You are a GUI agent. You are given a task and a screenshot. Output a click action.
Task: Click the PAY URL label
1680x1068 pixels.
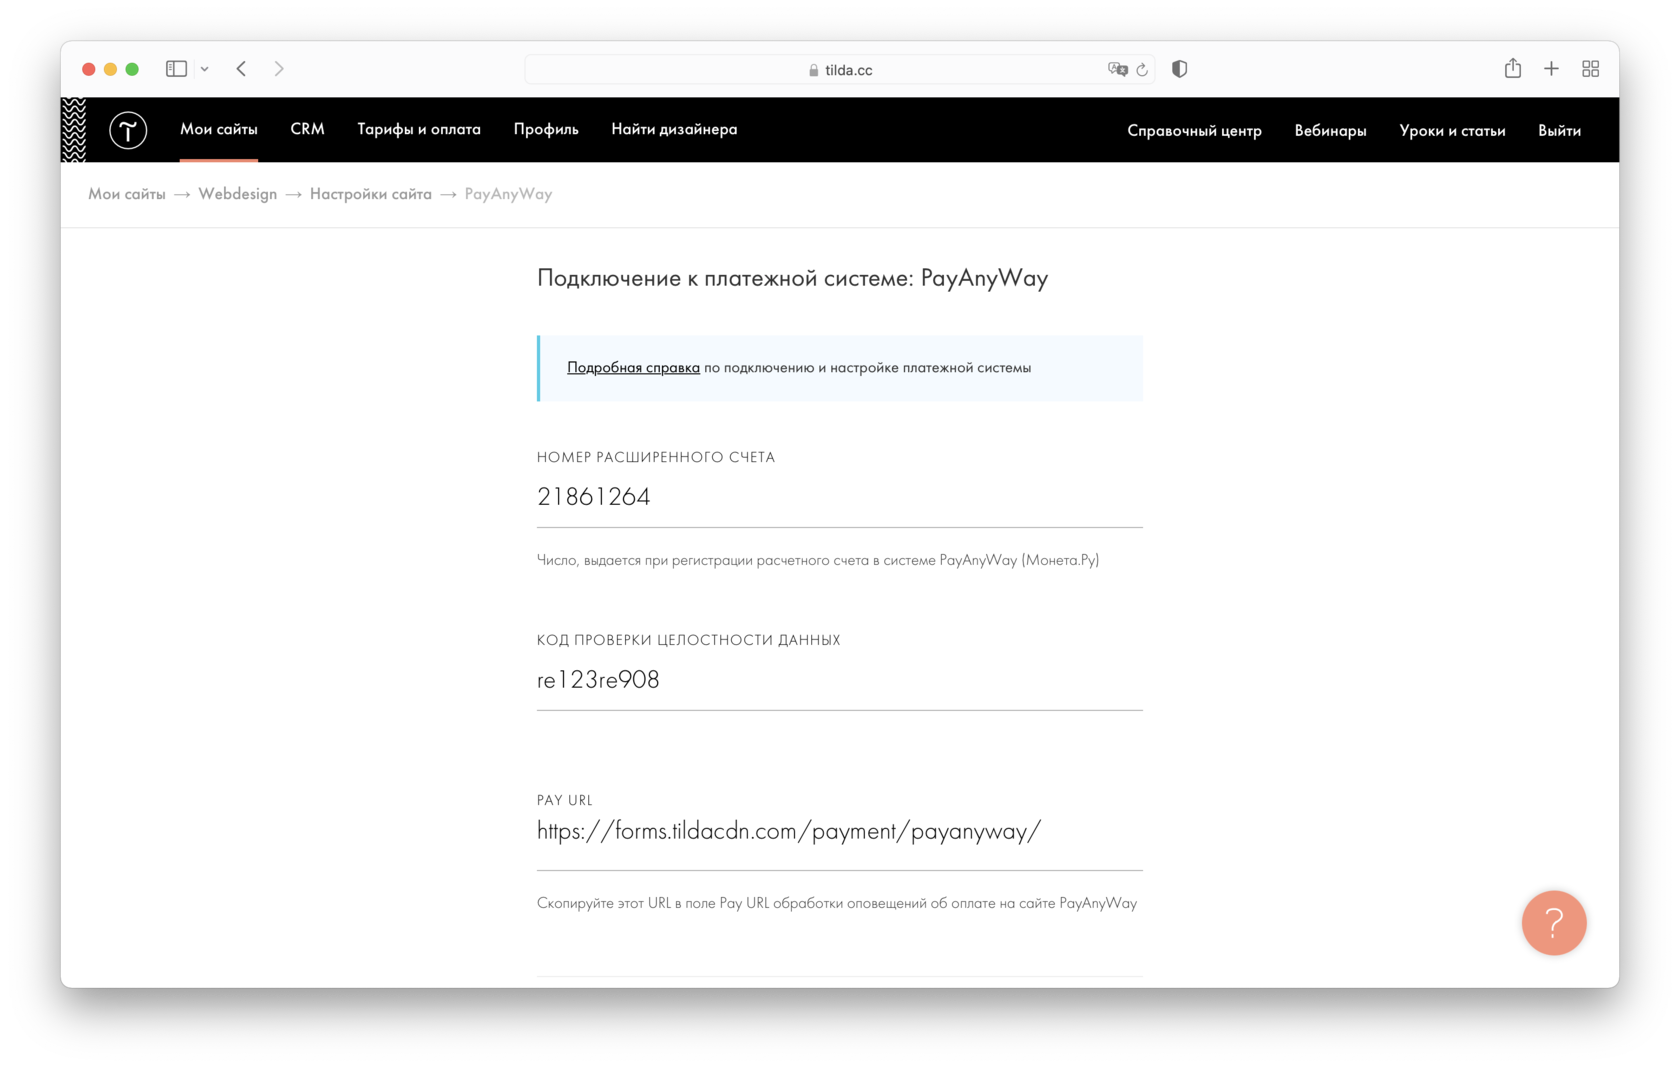tap(565, 800)
